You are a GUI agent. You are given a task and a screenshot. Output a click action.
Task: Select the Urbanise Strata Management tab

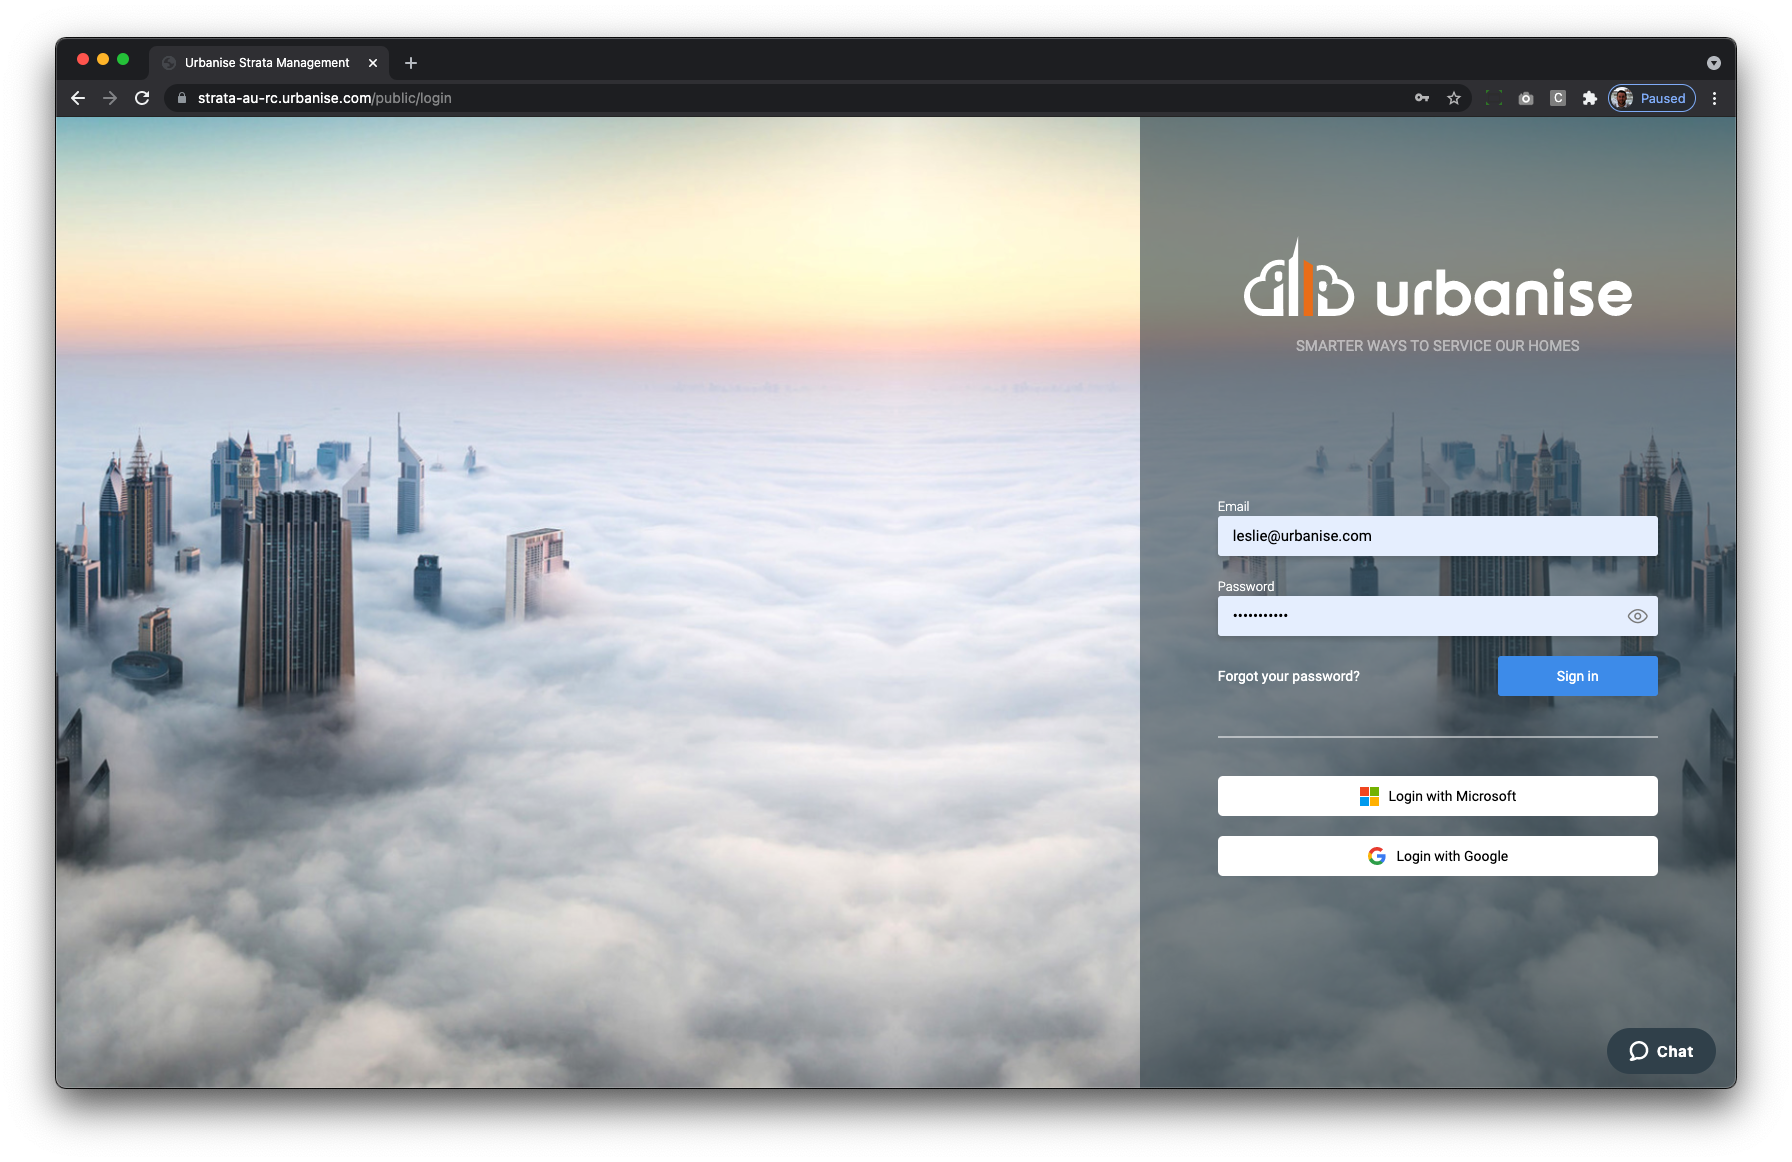[266, 63]
